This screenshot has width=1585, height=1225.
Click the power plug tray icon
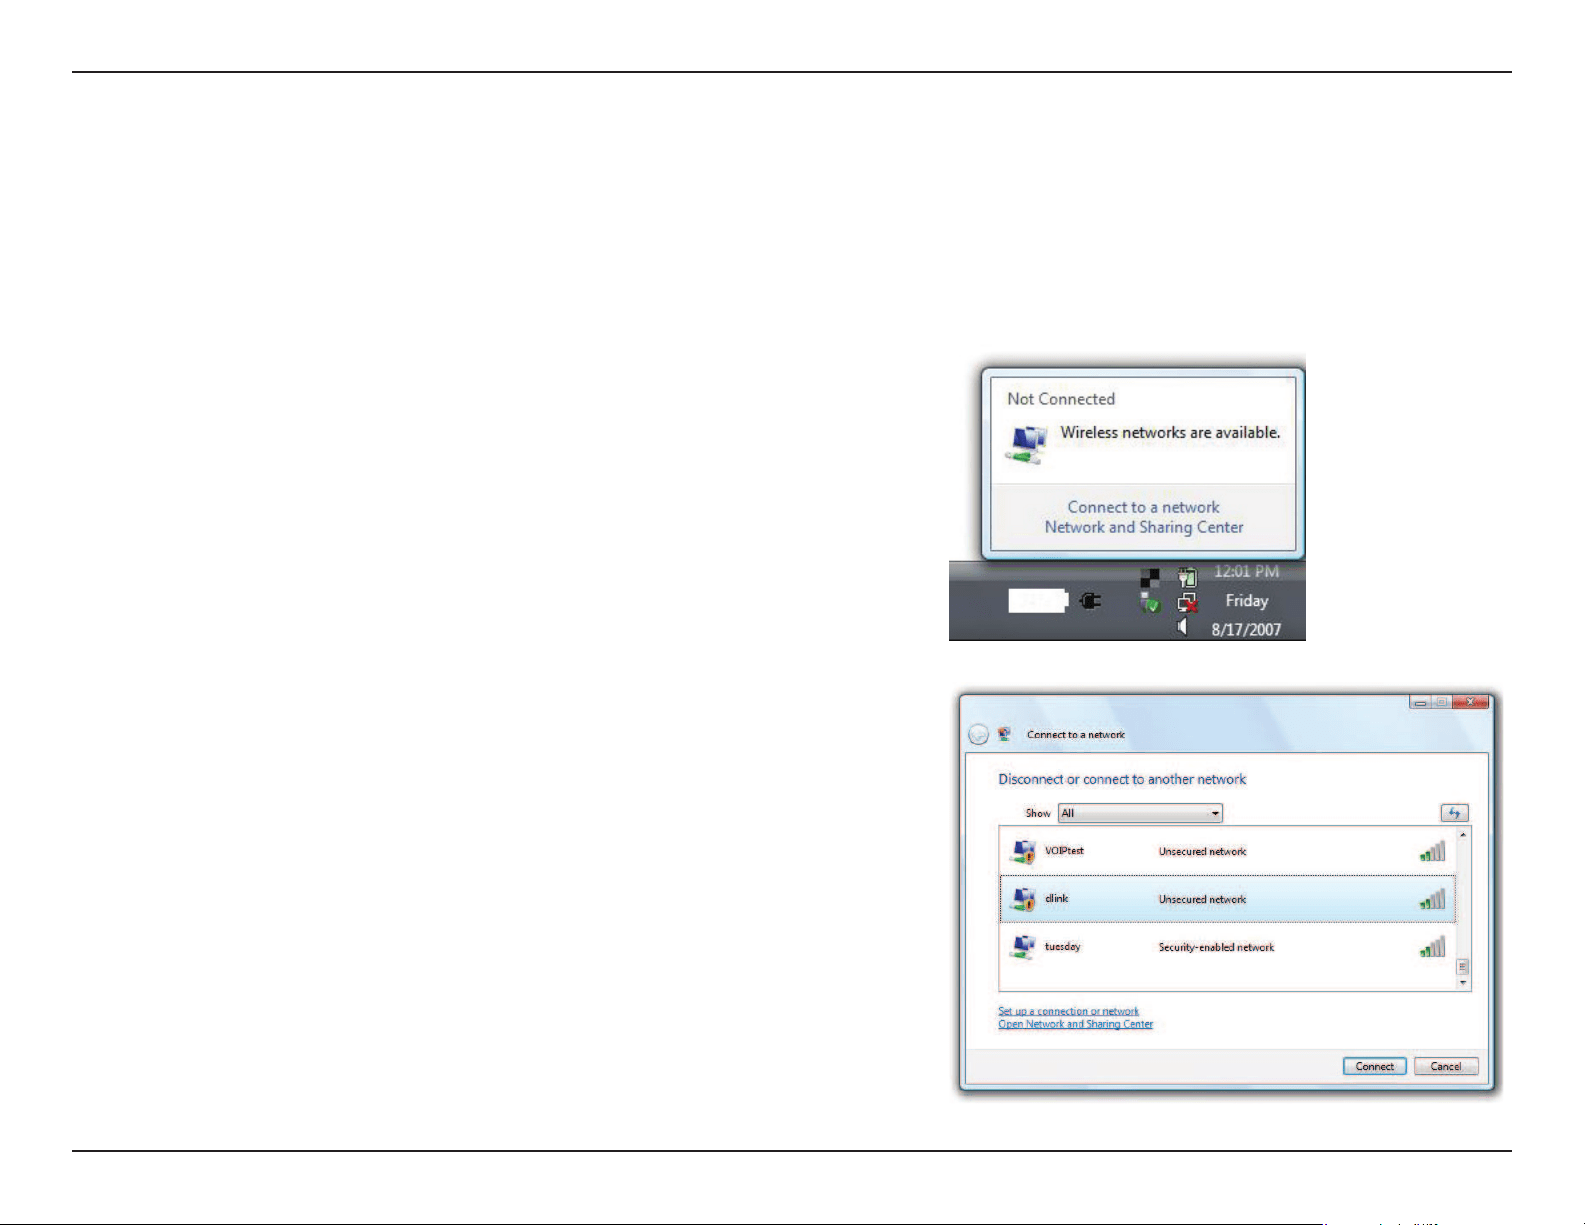[1091, 601]
